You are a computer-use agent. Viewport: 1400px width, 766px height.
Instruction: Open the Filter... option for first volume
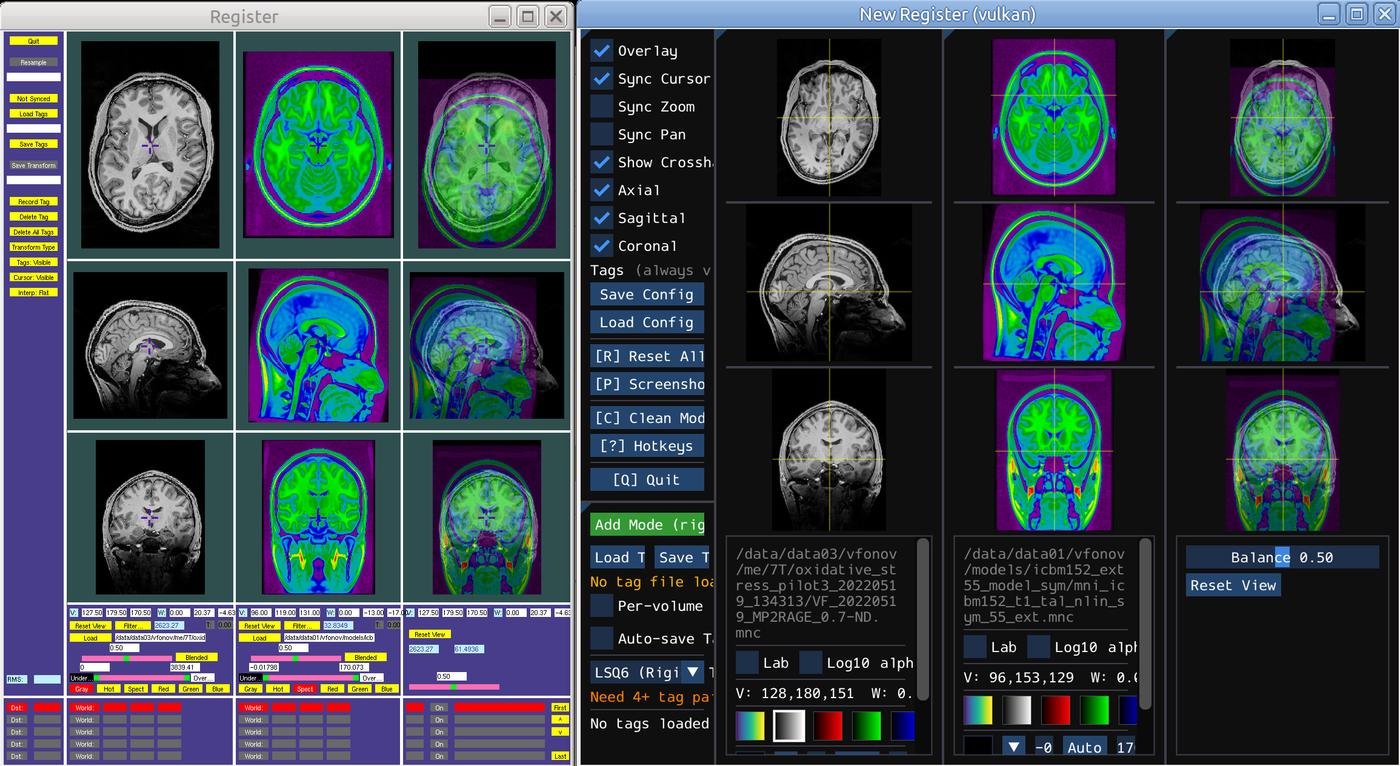tap(132, 626)
